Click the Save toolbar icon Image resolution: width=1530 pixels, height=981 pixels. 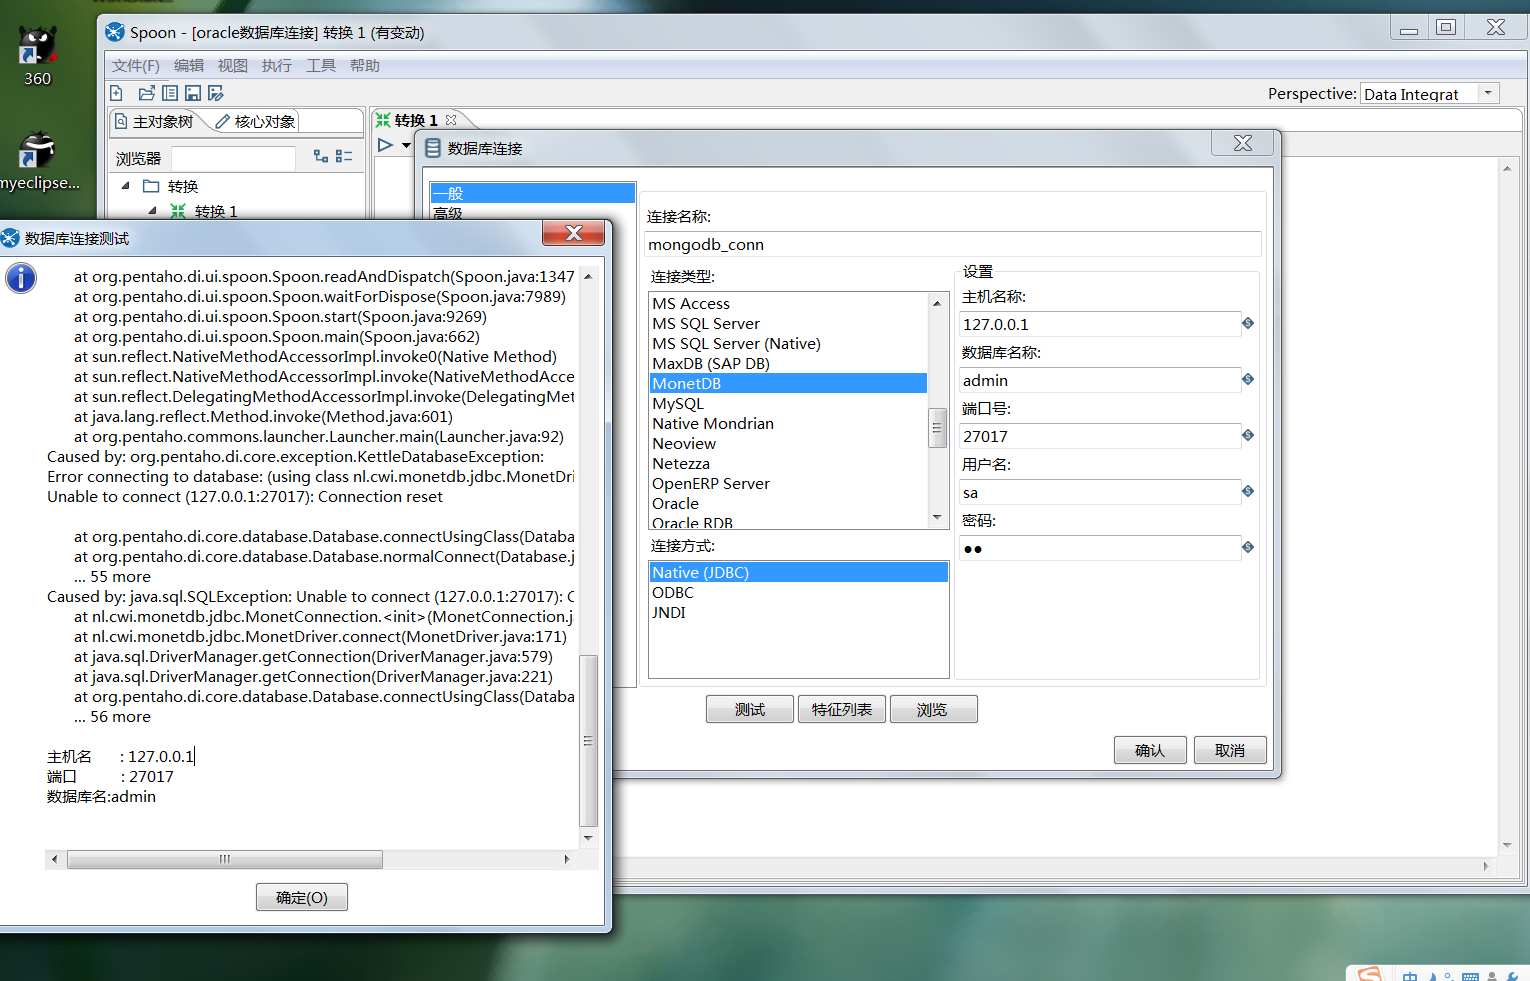[x=193, y=93]
